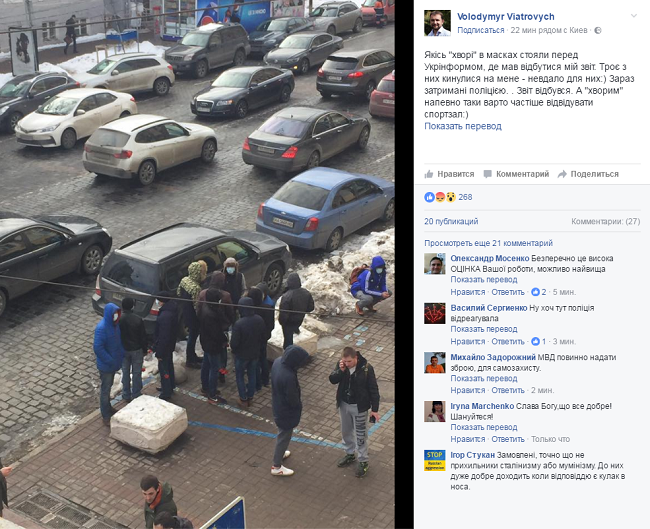Expand Просмотреть еще 21 комментарий
This screenshot has height=529, width=650.
tap(488, 243)
